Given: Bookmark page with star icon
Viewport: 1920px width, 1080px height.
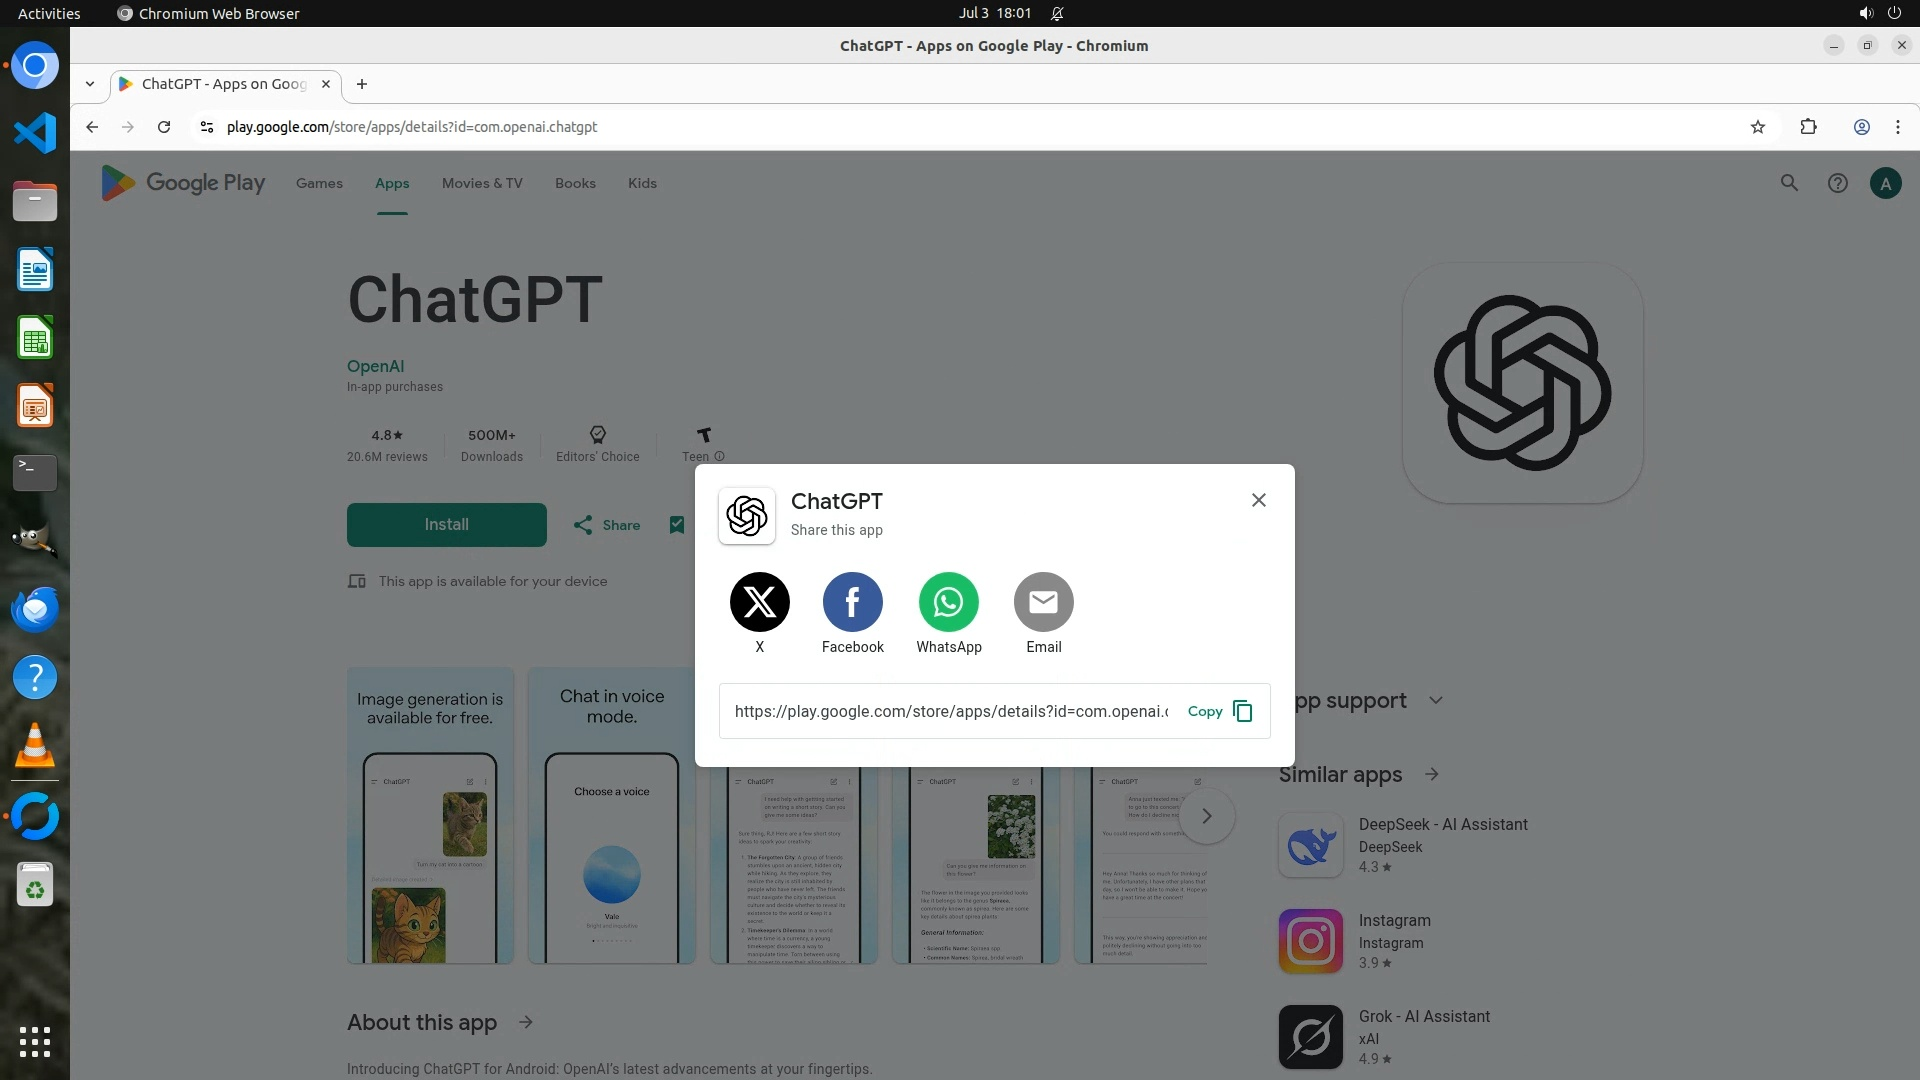Looking at the screenshot, I should 1757,127.
